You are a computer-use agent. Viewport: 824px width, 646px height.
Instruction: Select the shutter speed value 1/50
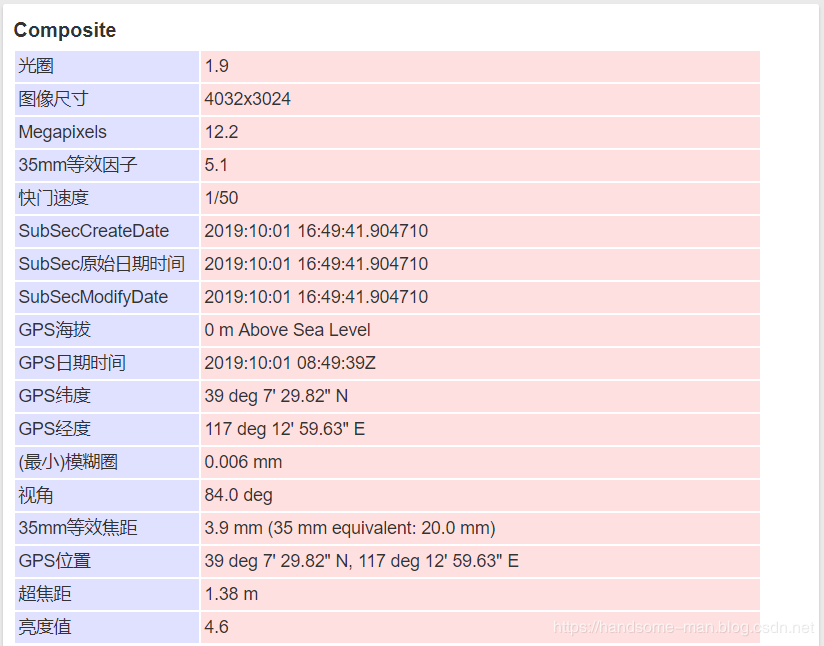[221, 198]
